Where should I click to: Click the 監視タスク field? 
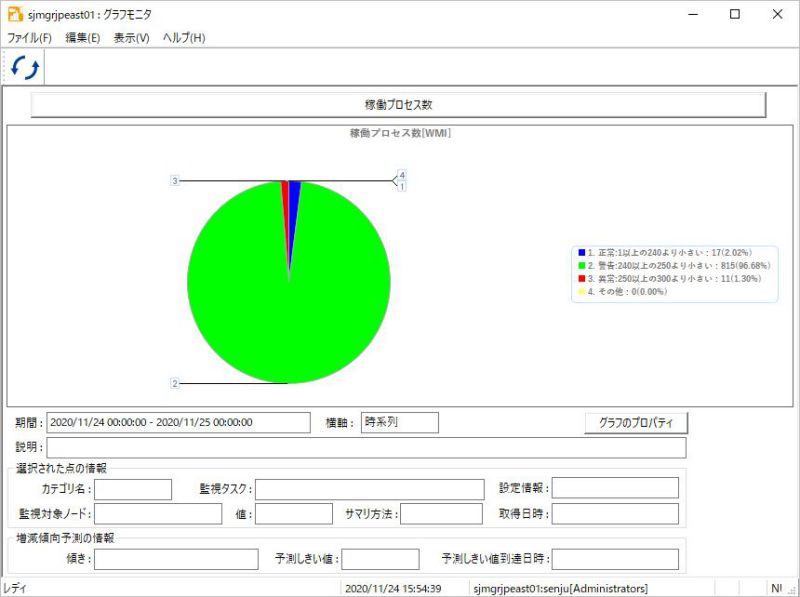click(x=369, y=489)
